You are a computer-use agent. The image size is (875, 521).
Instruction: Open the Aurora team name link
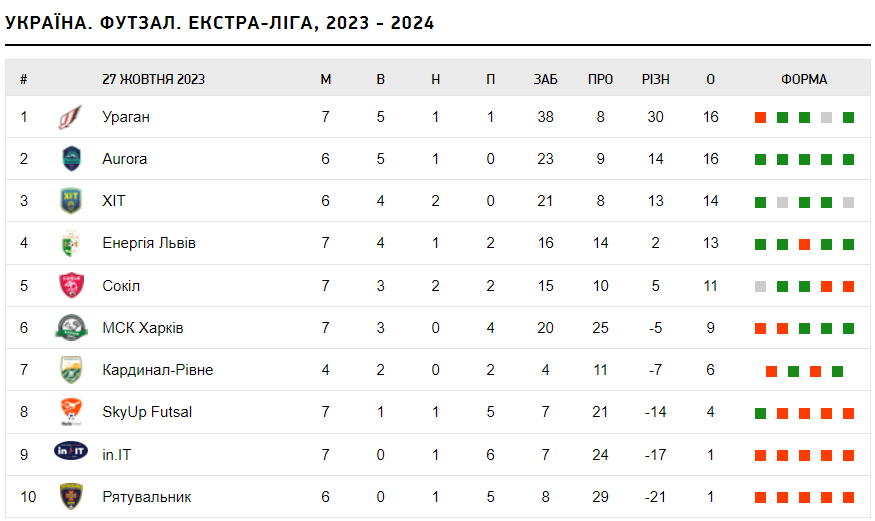[x=124, y=159]
